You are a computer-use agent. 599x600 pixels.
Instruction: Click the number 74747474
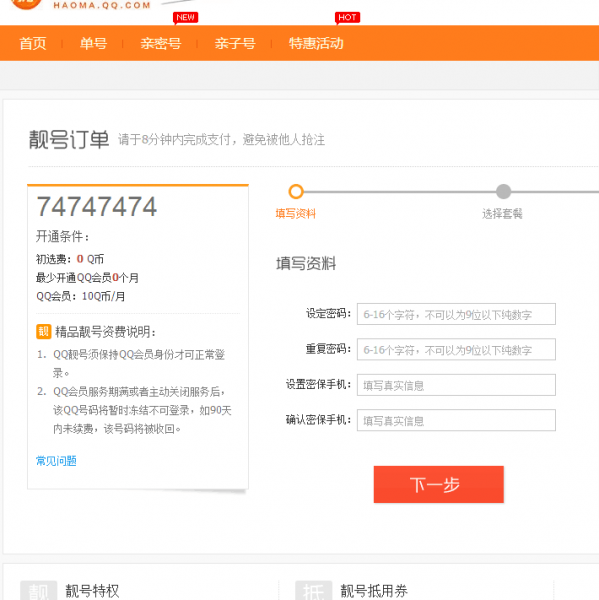tap(96, 207)
